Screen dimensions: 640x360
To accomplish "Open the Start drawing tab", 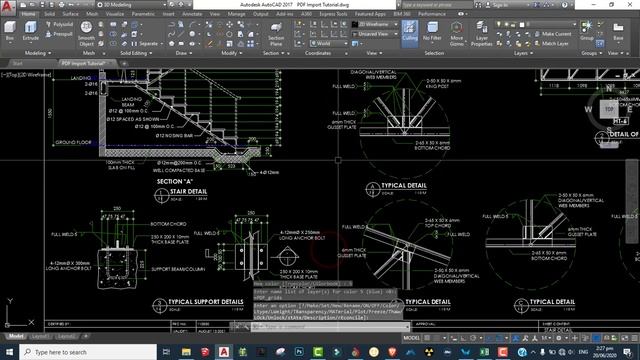I will [x=18, y=63].
